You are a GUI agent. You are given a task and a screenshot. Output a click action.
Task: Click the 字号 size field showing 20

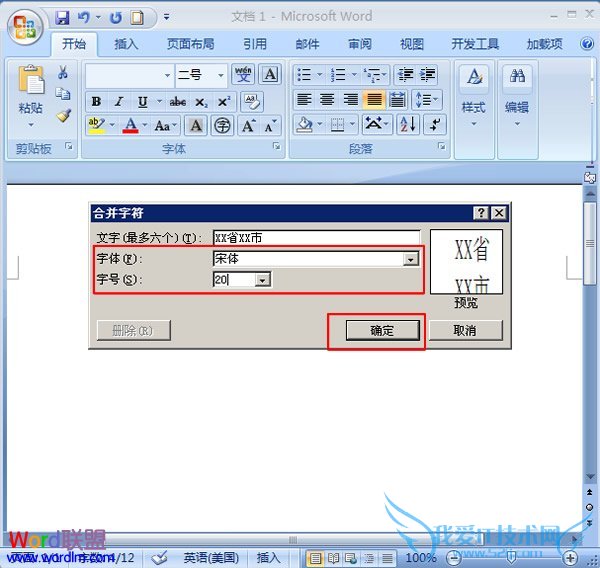(234, 280)
